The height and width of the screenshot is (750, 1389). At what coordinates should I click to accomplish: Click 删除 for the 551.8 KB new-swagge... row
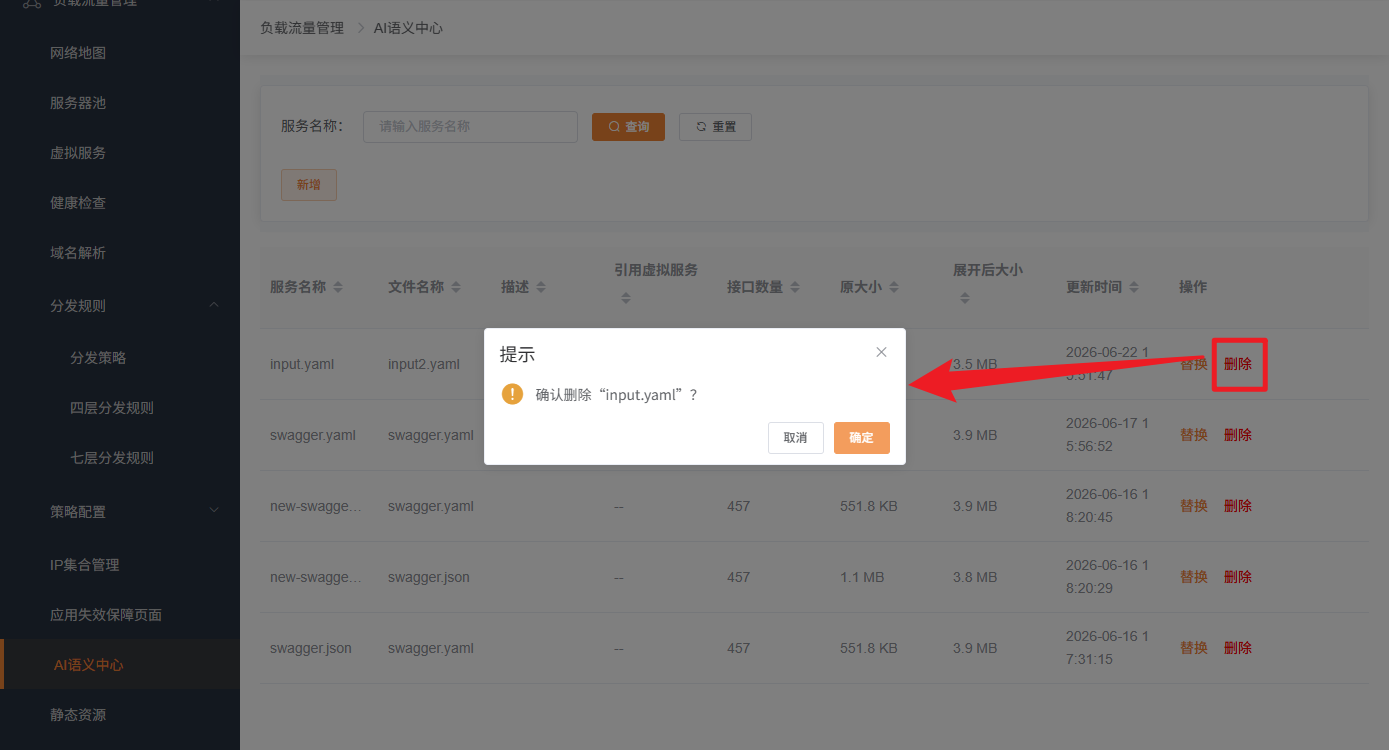tap(1238, 506)
